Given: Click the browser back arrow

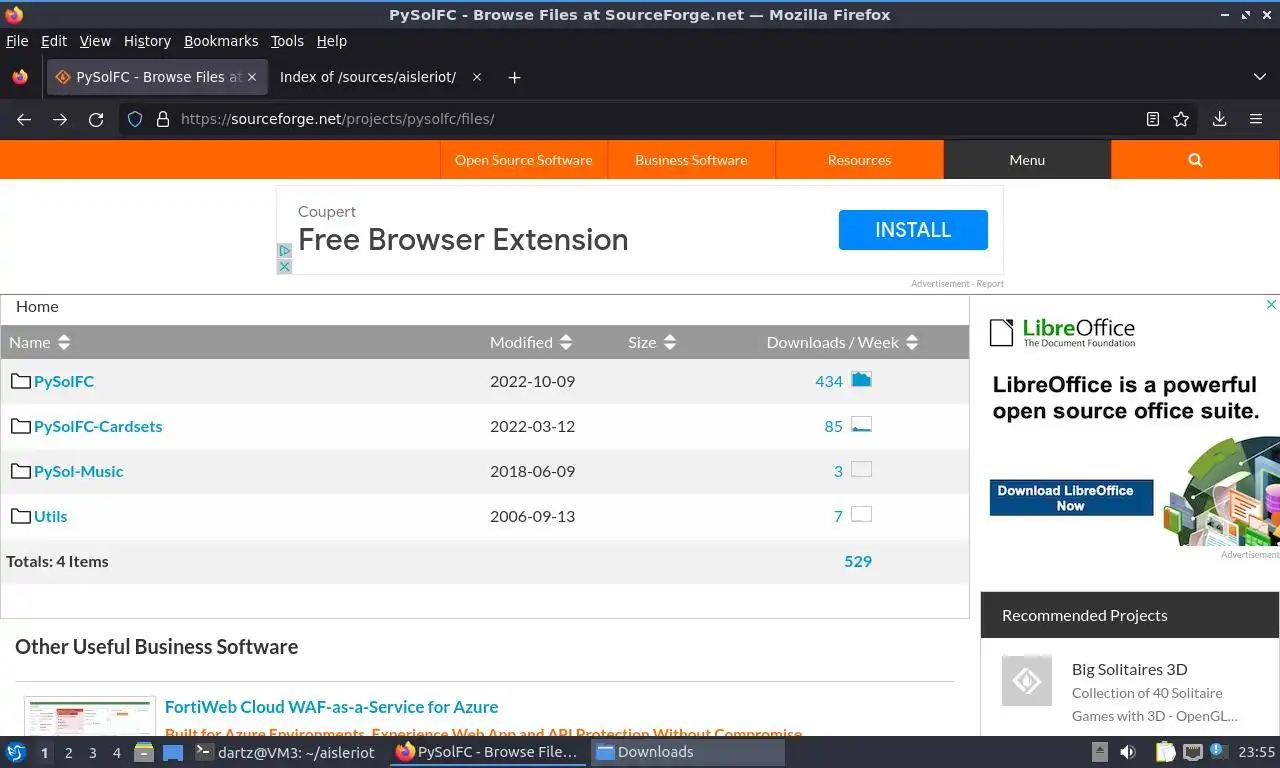Looking at the screenshot, I should (x=24, y=119).
